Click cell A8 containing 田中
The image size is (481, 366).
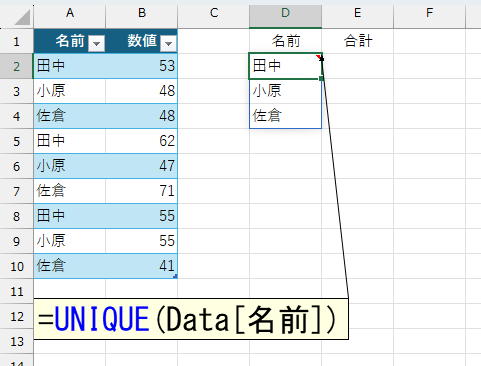70,216
